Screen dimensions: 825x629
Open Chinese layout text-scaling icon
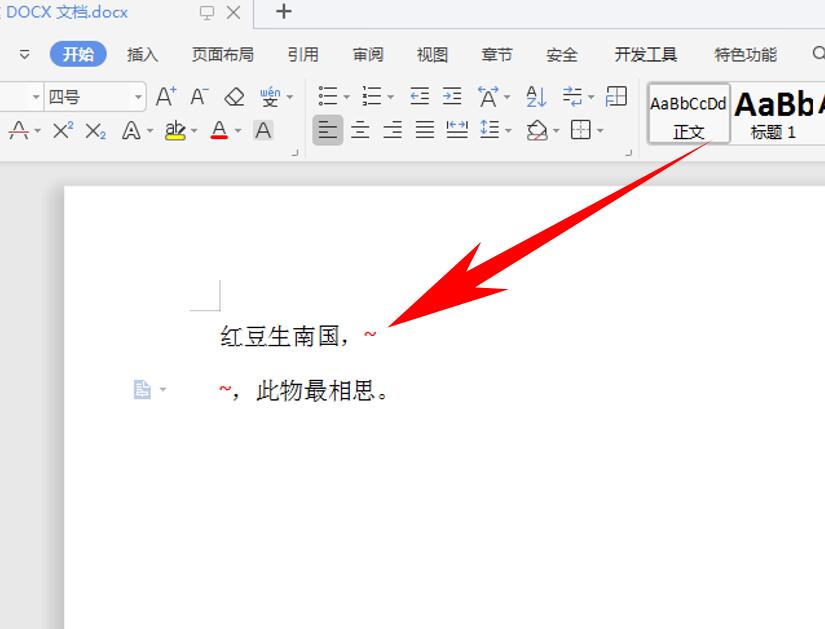pos(488,97)
